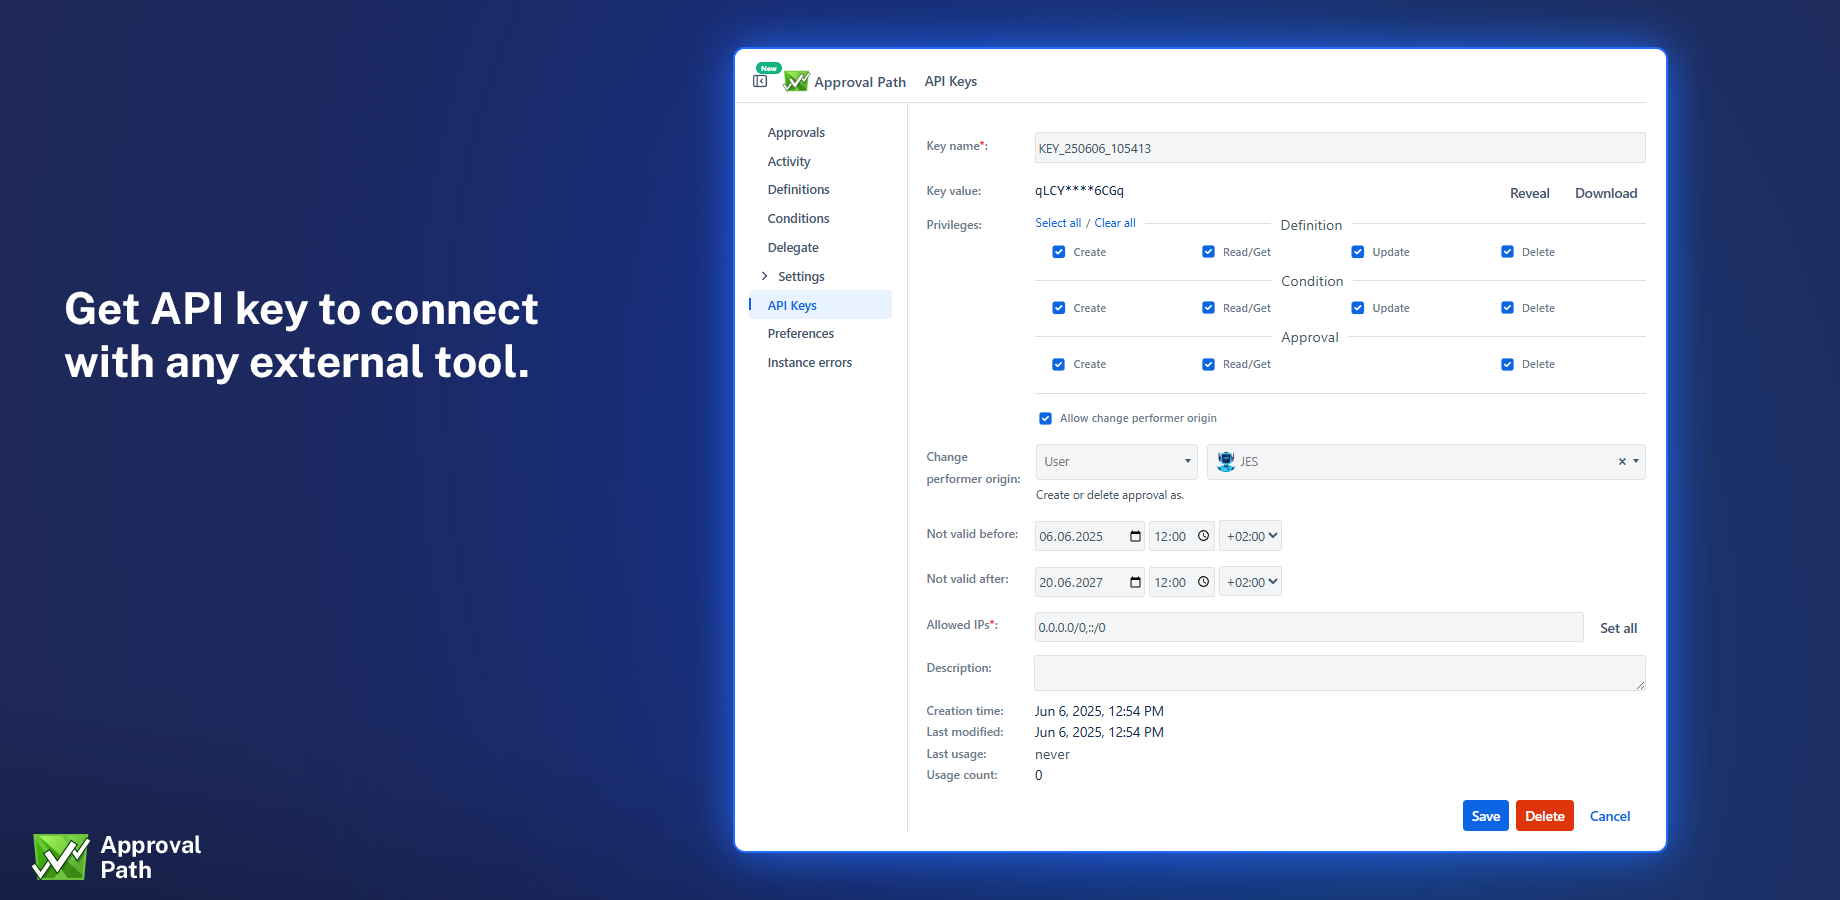Toggle Condition Delete checkbox
1840x900 pixels.
point(1507,308)
